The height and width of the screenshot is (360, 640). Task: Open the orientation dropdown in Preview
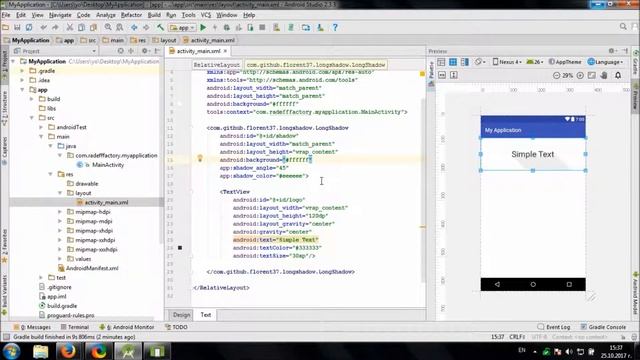pos(480,62)
